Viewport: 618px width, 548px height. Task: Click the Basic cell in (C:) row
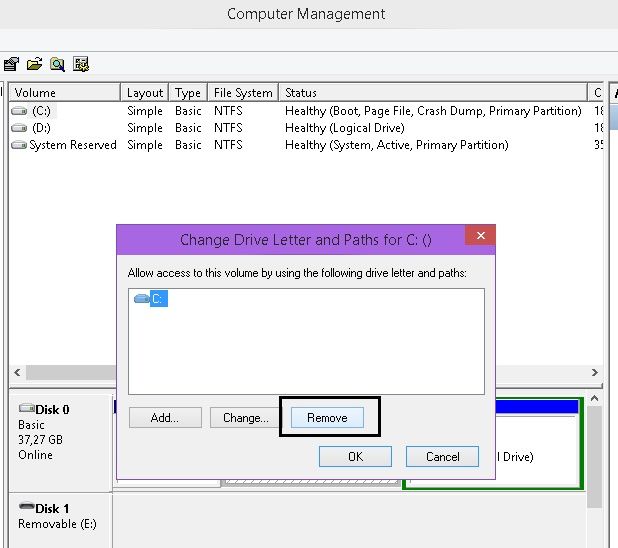coord(188,111)
